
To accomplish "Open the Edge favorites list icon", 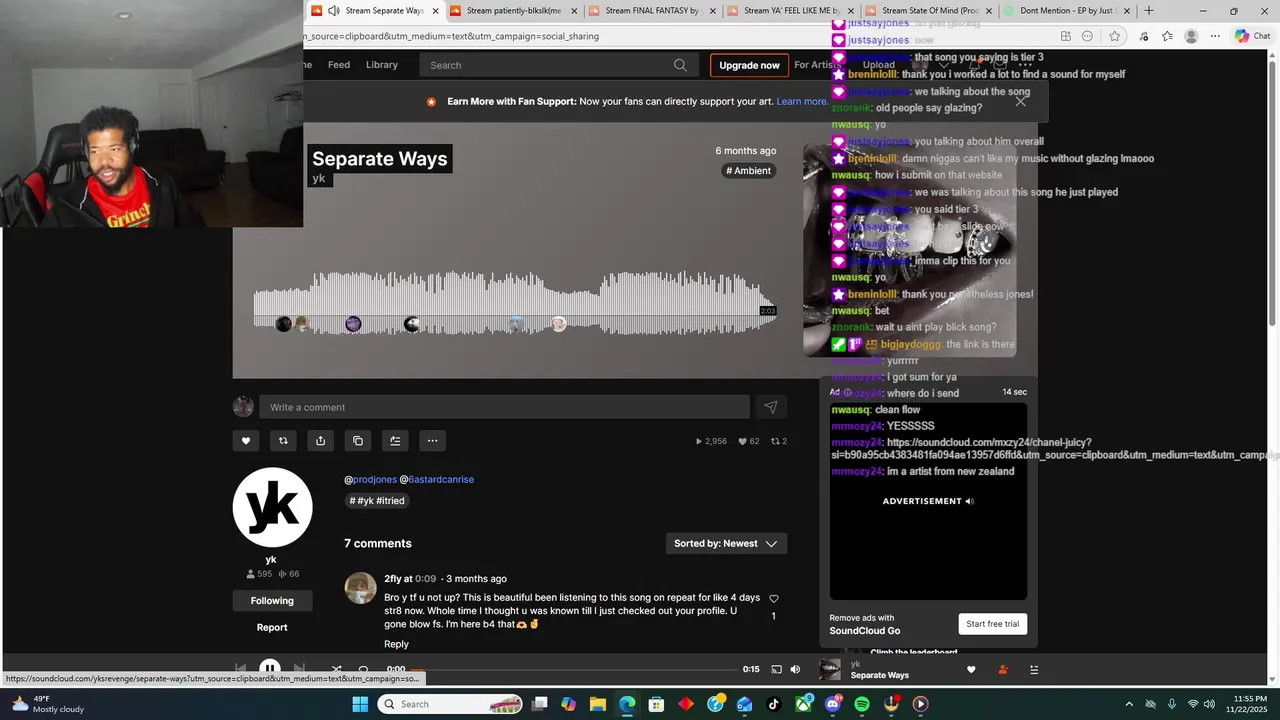I will [x=1167, y=36].
